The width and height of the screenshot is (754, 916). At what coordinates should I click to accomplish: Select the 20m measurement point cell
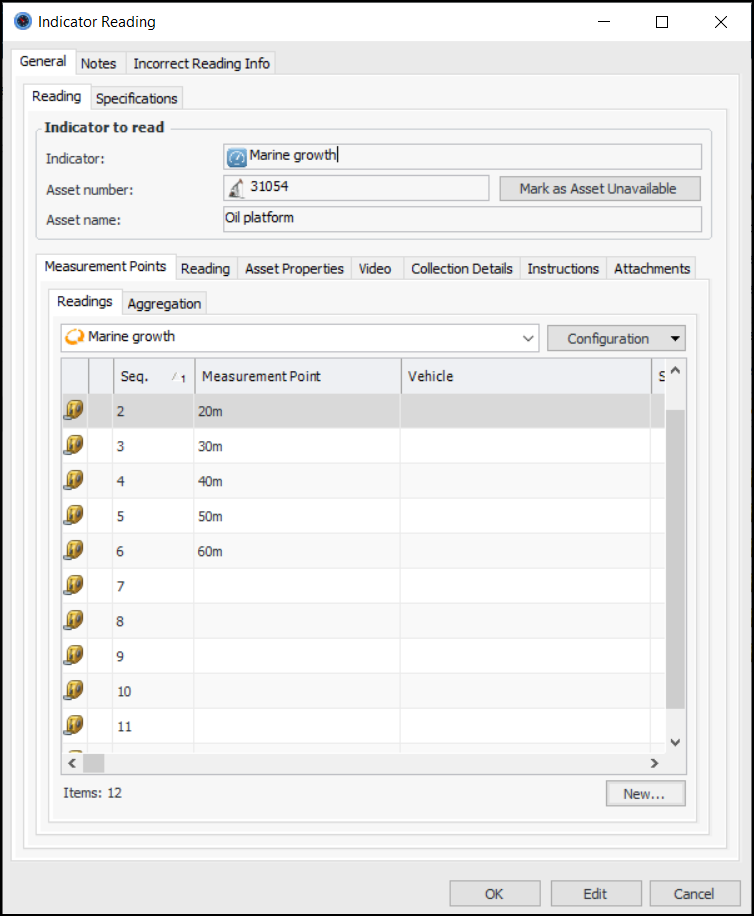[297, 411]
